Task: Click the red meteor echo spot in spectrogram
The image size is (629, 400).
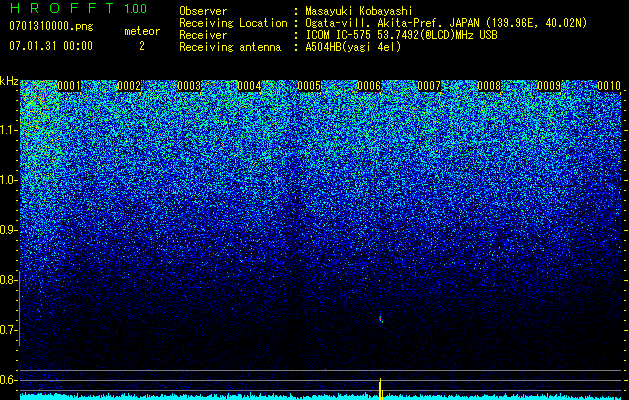Action: click(380, 319)
